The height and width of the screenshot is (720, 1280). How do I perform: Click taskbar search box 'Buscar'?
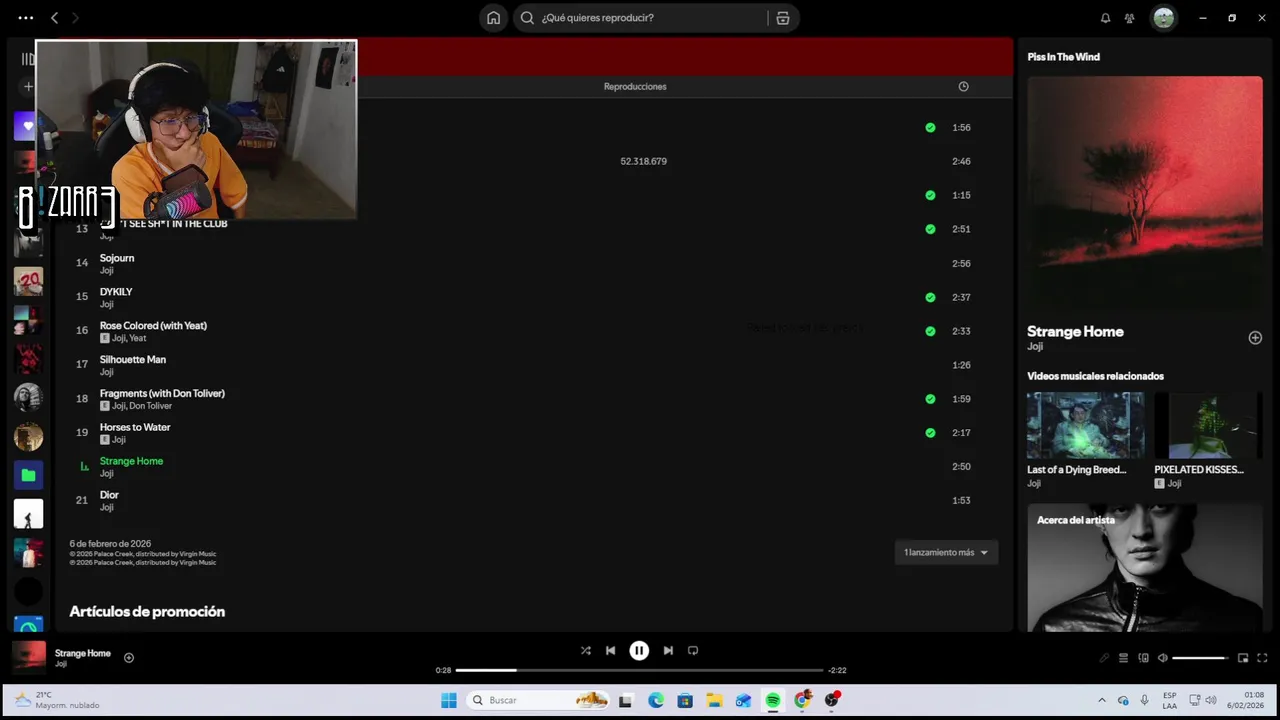[x=540, y=700]
